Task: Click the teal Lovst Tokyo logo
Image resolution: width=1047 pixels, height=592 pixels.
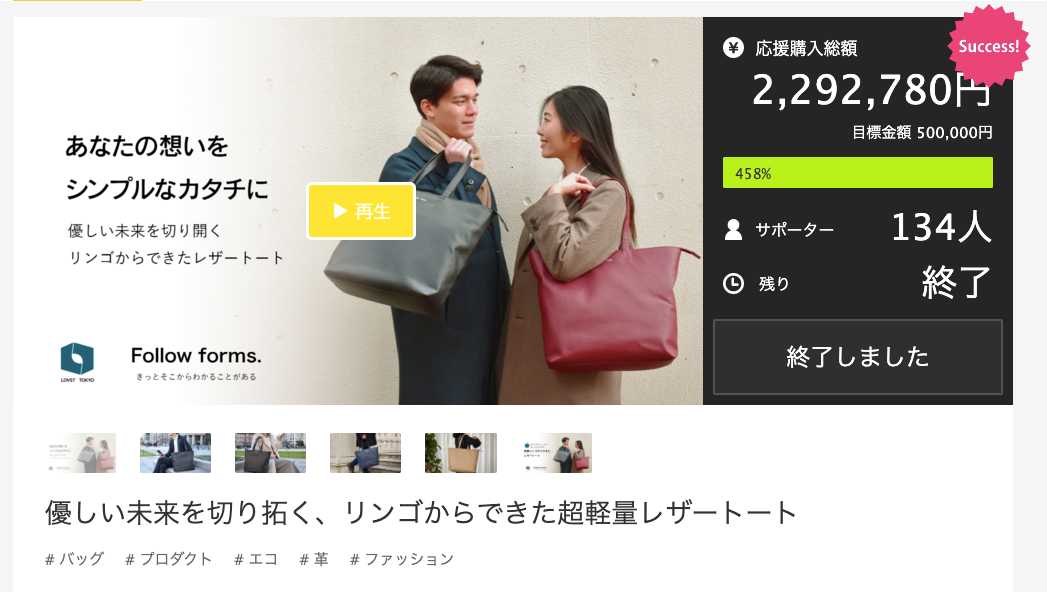Action: 77,362
